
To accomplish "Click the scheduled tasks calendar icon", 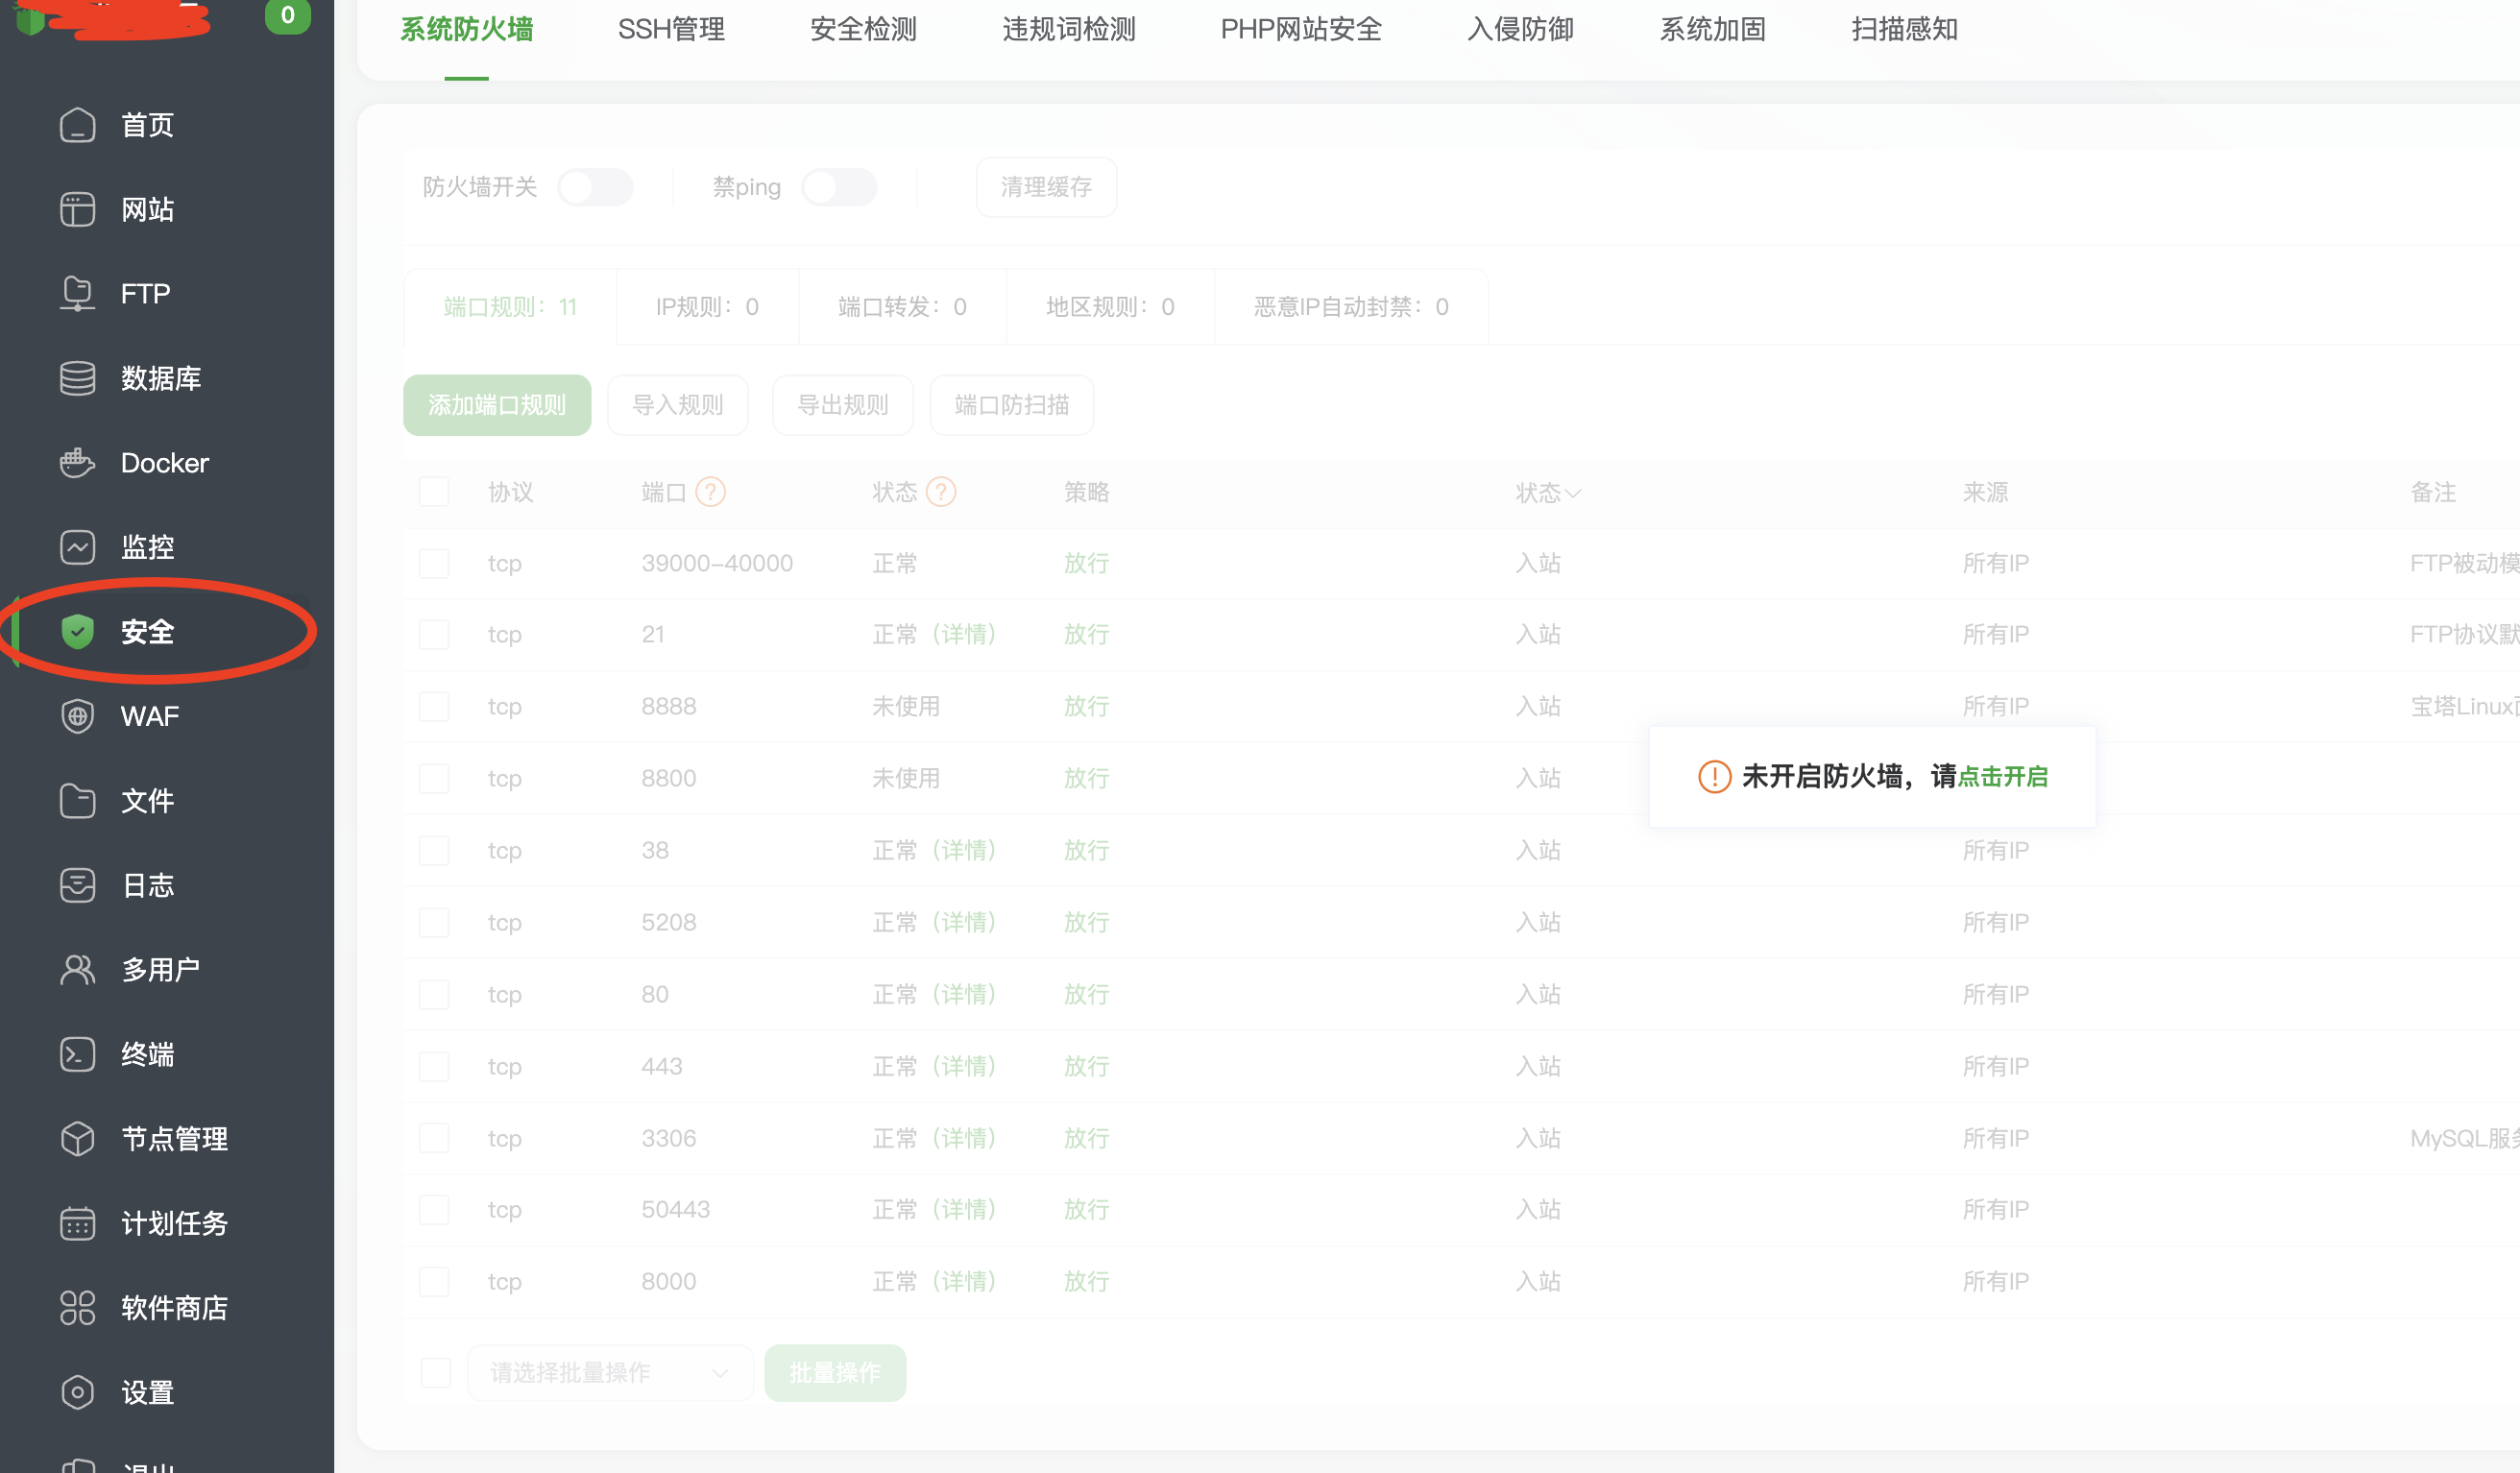I will (77, 1223).
